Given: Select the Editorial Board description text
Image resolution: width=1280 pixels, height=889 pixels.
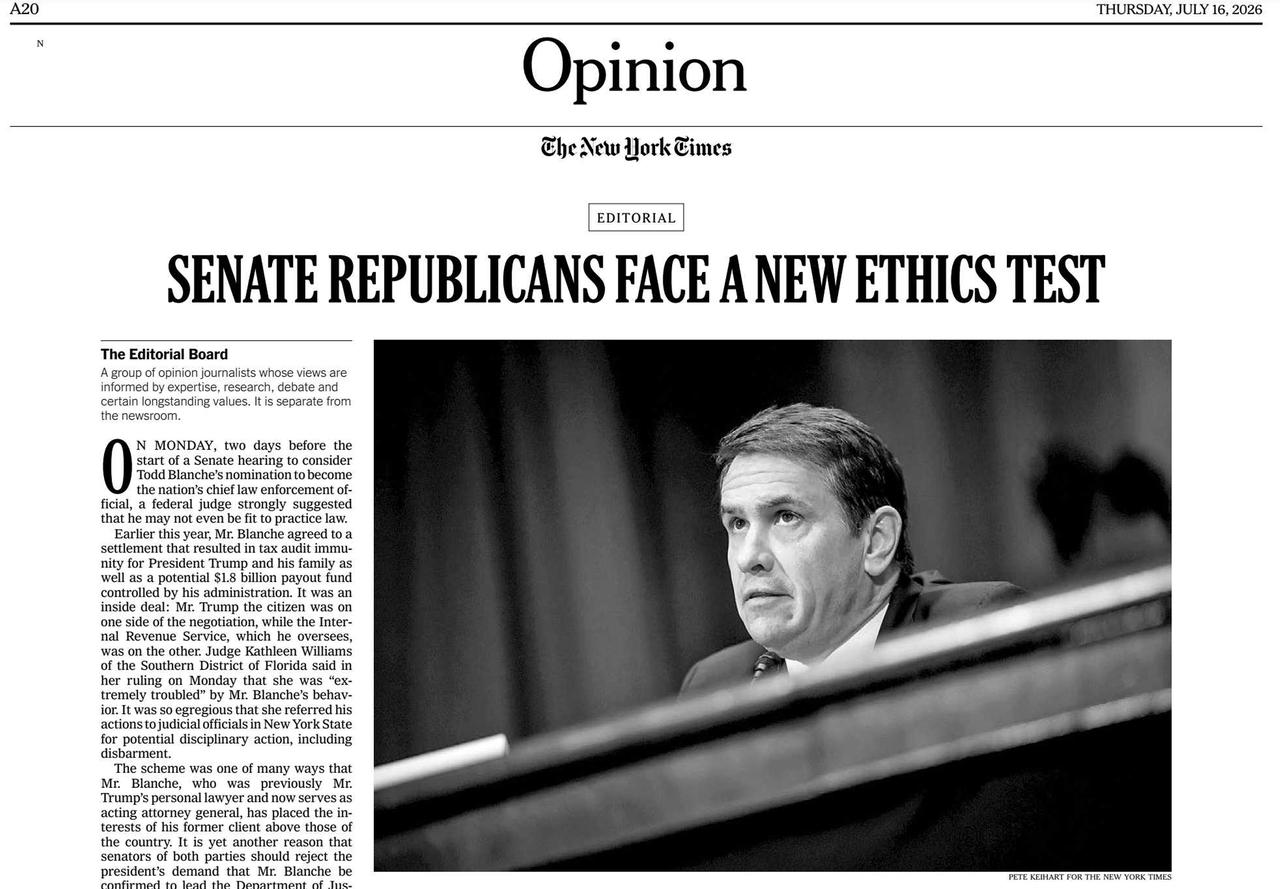Looking at the screenshot, I should 226,394.
